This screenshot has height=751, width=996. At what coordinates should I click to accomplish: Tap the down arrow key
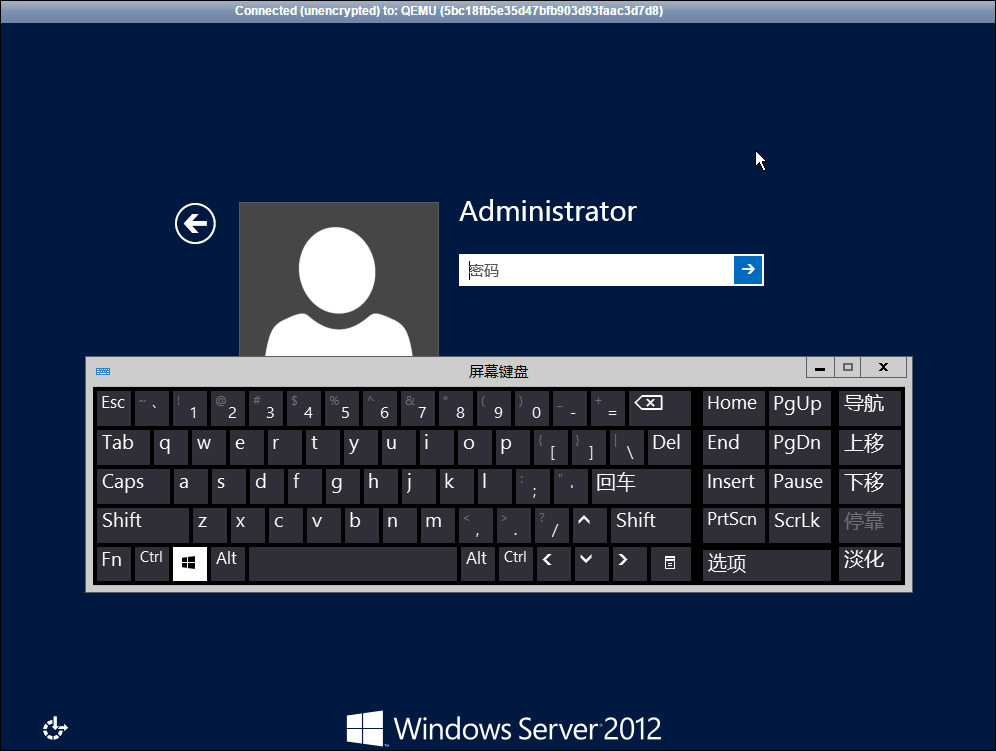tap(591, 564)
